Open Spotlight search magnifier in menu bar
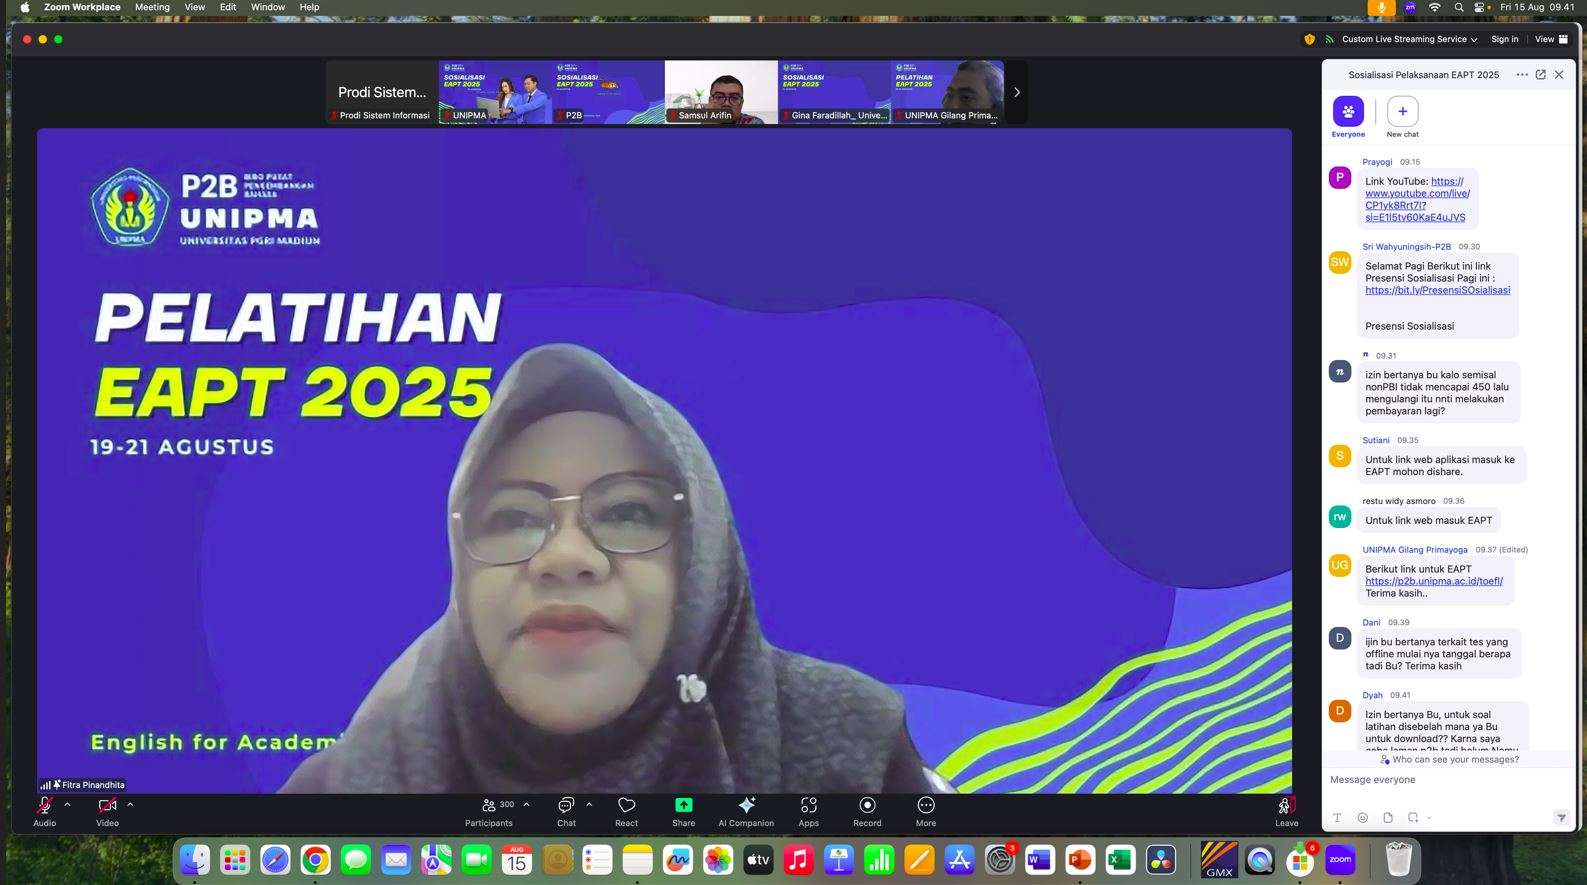Screen dimensions: 1587x885 coord(1459,7)
